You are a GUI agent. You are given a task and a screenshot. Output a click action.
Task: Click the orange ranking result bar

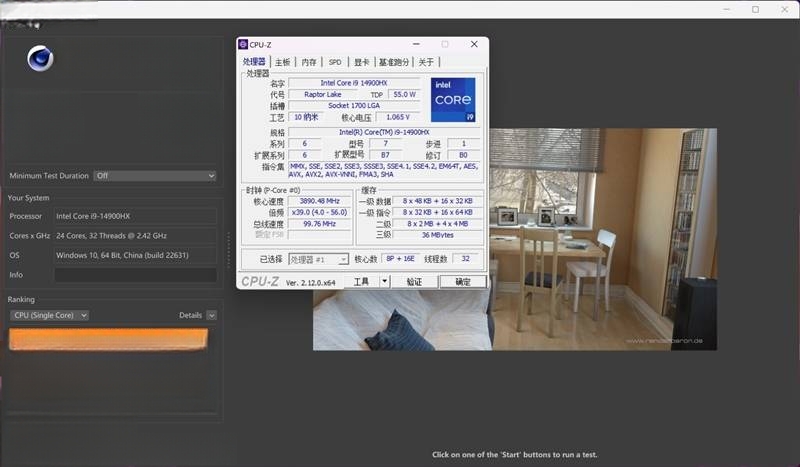click(x=108, y=339)
